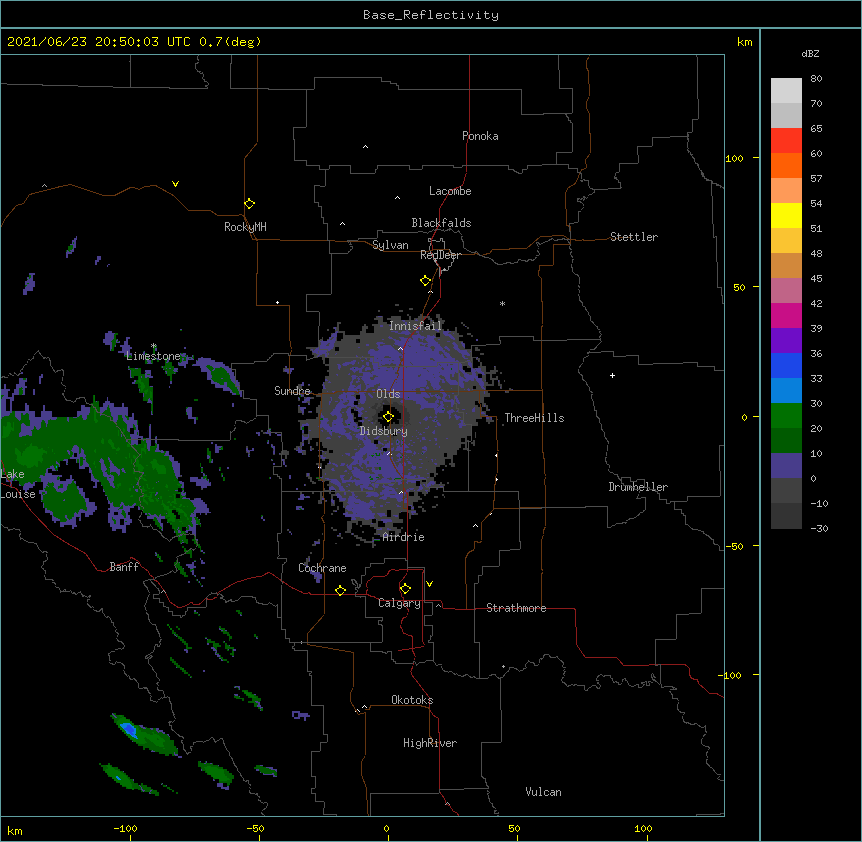Click the Innisfail city label
862x842 pixels.
(x=415, y=326)
